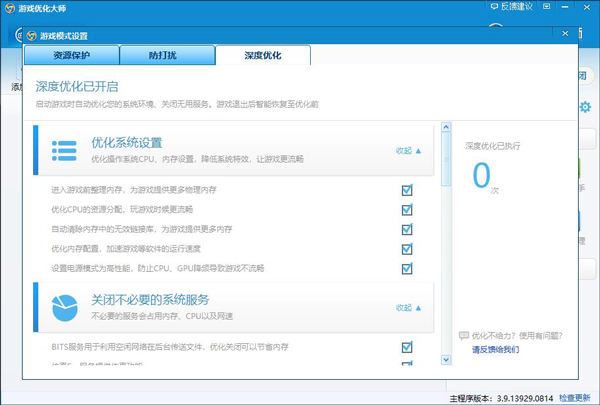Uncheck 进入游戏前整理内存 checkbox
600x405 pixels.
(x=407, y=190)
